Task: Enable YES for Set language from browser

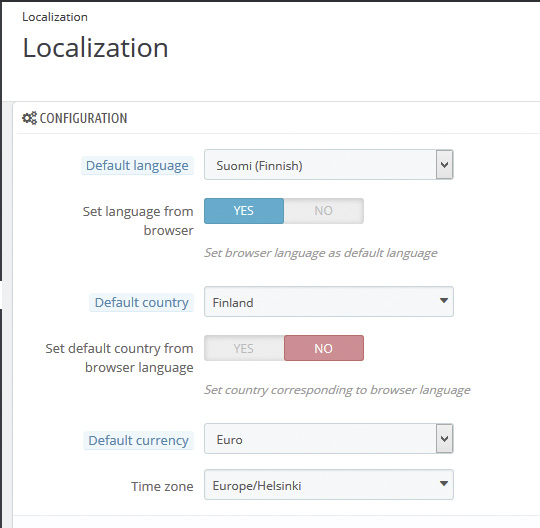Action: click(244, 211)
